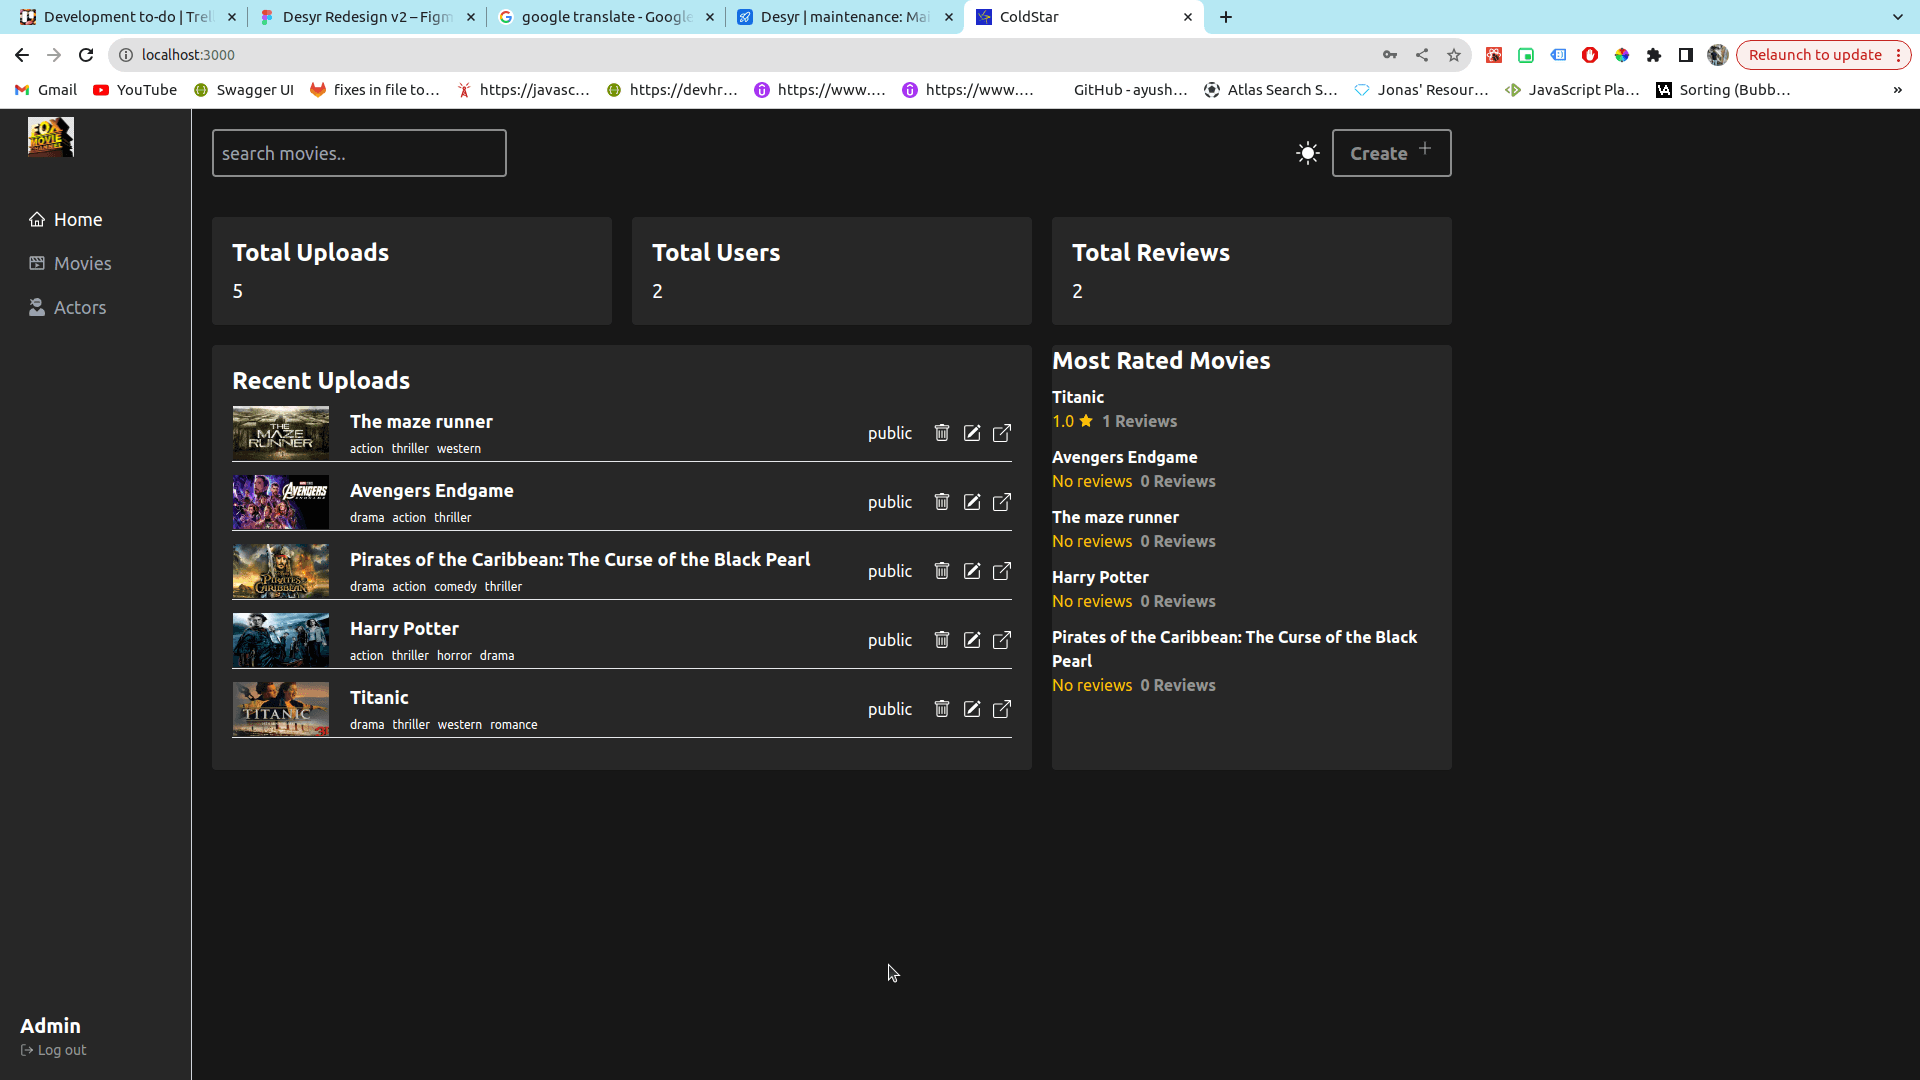Select The maze runner in Most Rated Movies
The height and width of the screenshot is (1080, 1920).
[1115, 517]
